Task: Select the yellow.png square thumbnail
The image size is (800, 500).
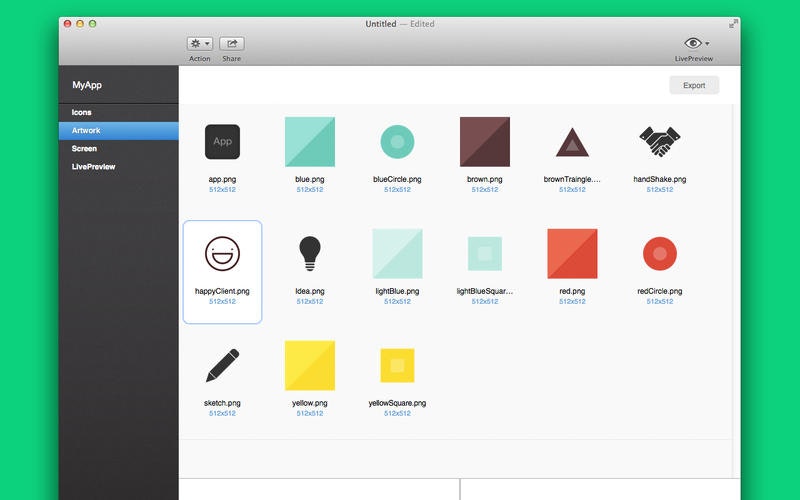Action: point(310,365)
